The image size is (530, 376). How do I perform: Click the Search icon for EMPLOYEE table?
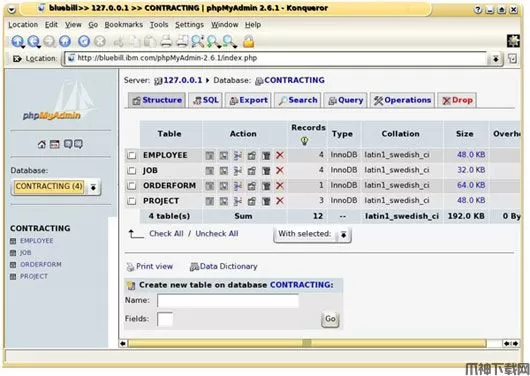click(223, 156)
